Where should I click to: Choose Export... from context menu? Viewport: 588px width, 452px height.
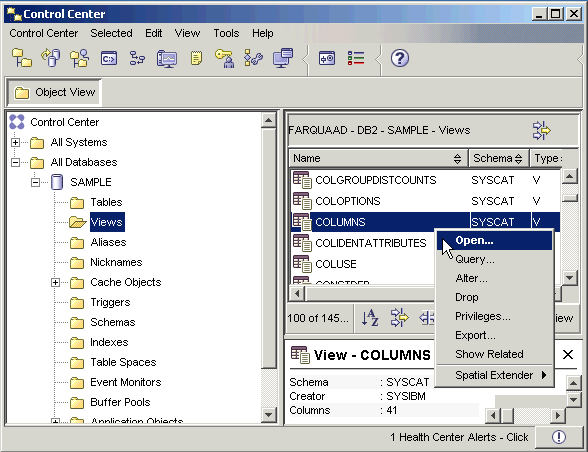coord(494,335)
